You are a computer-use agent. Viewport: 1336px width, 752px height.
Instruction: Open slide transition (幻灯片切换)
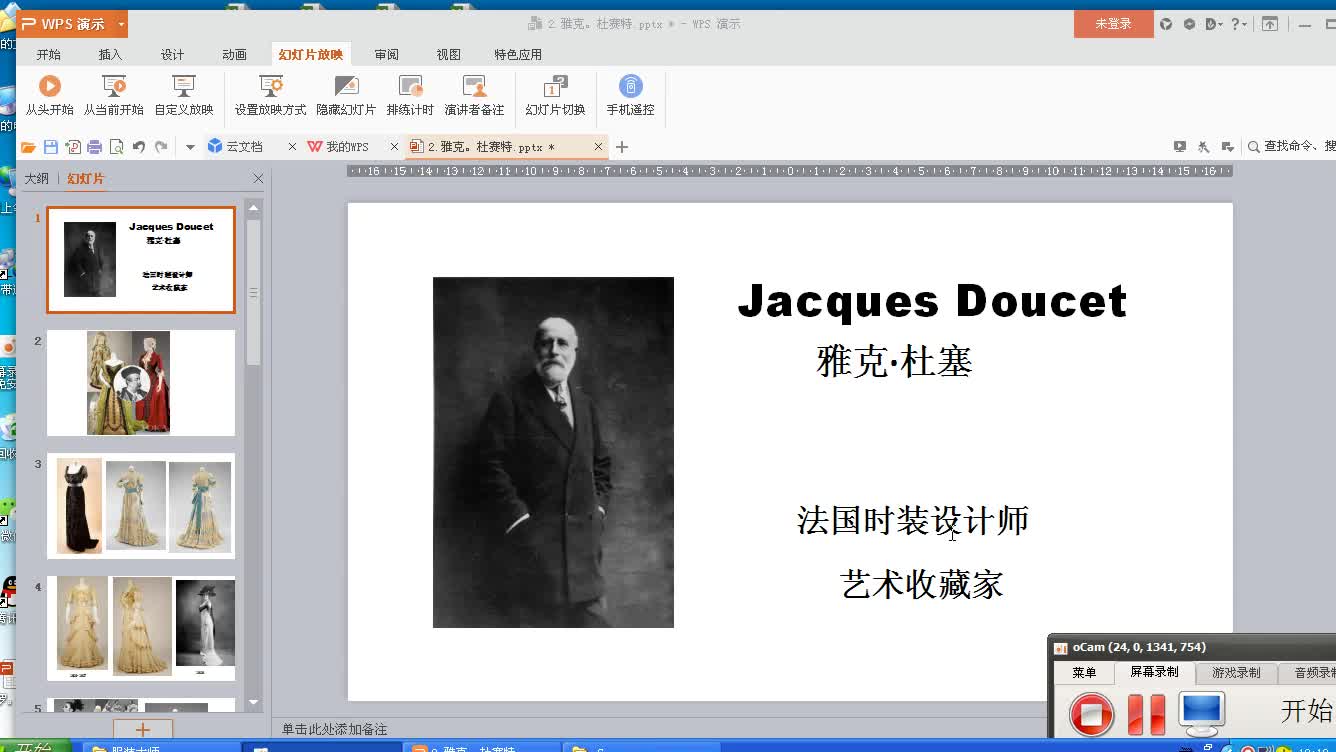[555, 96]
